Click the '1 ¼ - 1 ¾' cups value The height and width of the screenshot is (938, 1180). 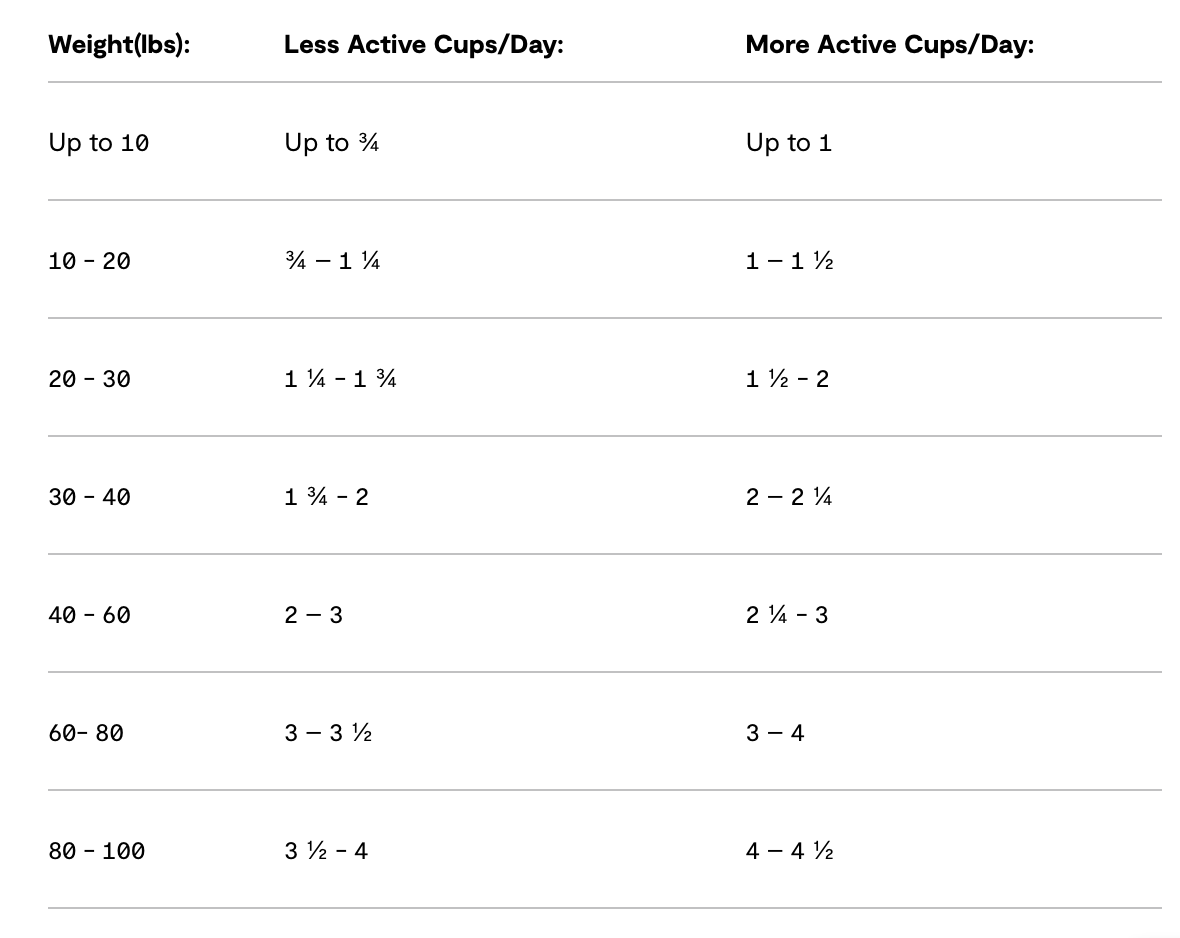click(x=340, y=379)
